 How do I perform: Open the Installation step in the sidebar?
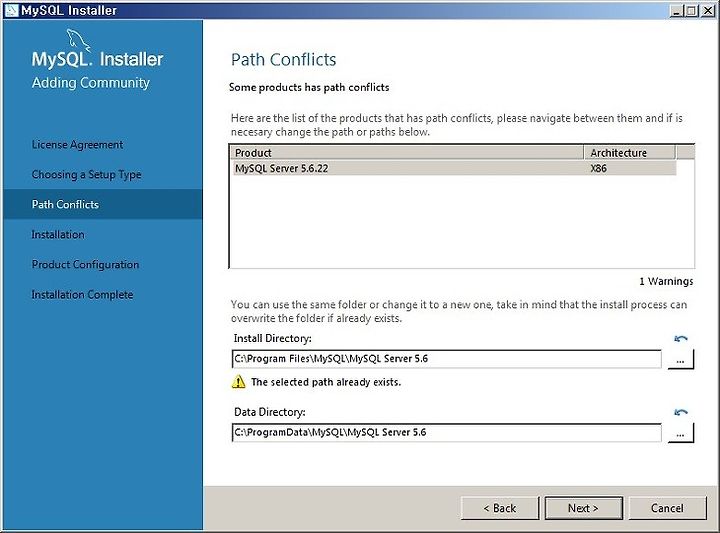coord(58,235)
